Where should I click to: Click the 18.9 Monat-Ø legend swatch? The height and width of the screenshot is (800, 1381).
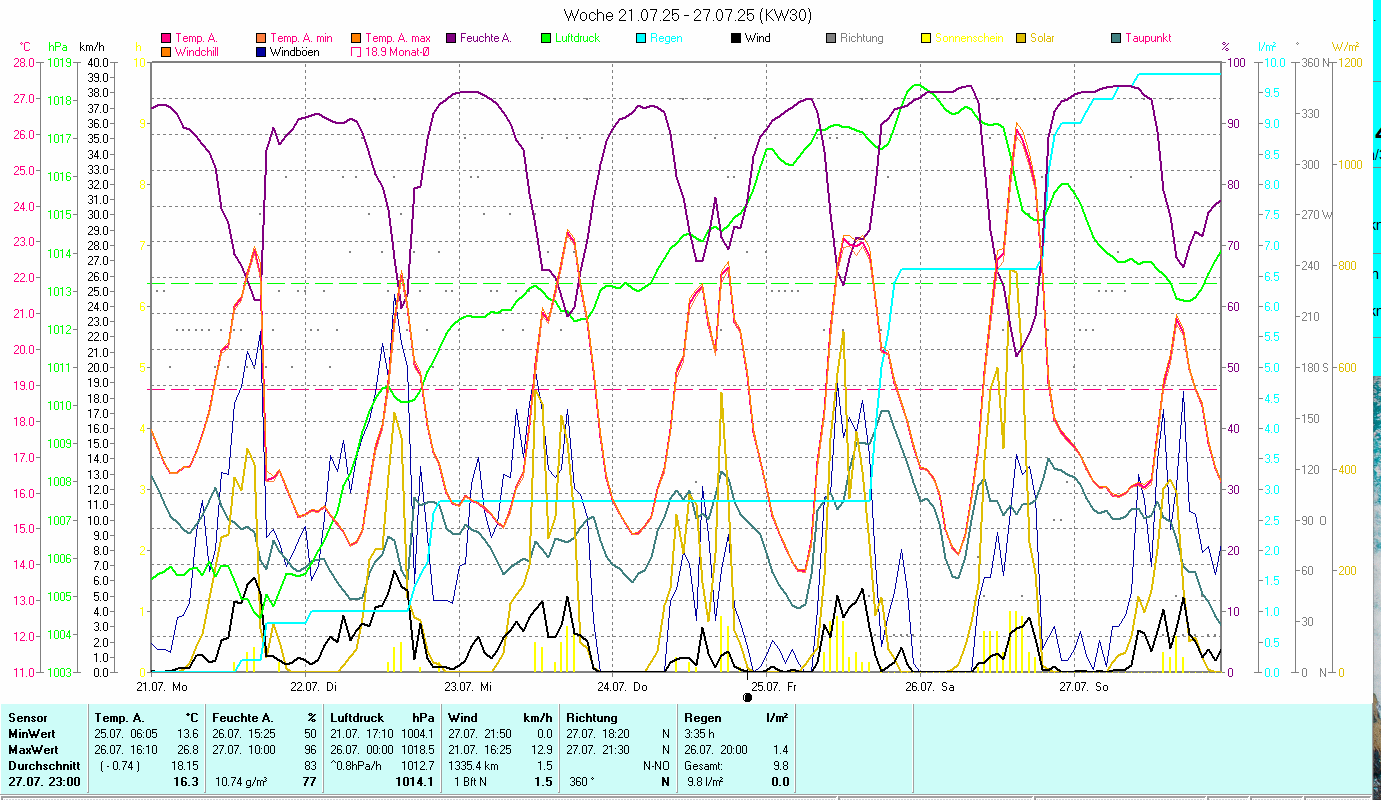(355, 52)
